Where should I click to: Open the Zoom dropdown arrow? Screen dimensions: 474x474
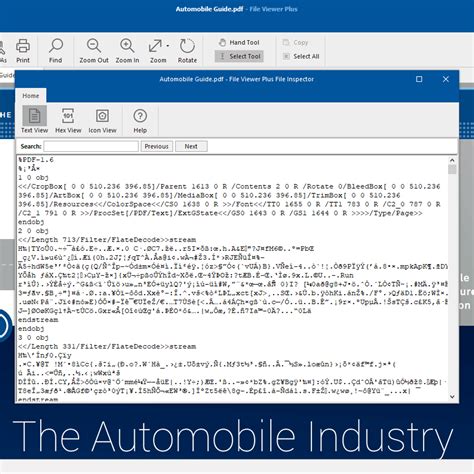tap(168, 46)
